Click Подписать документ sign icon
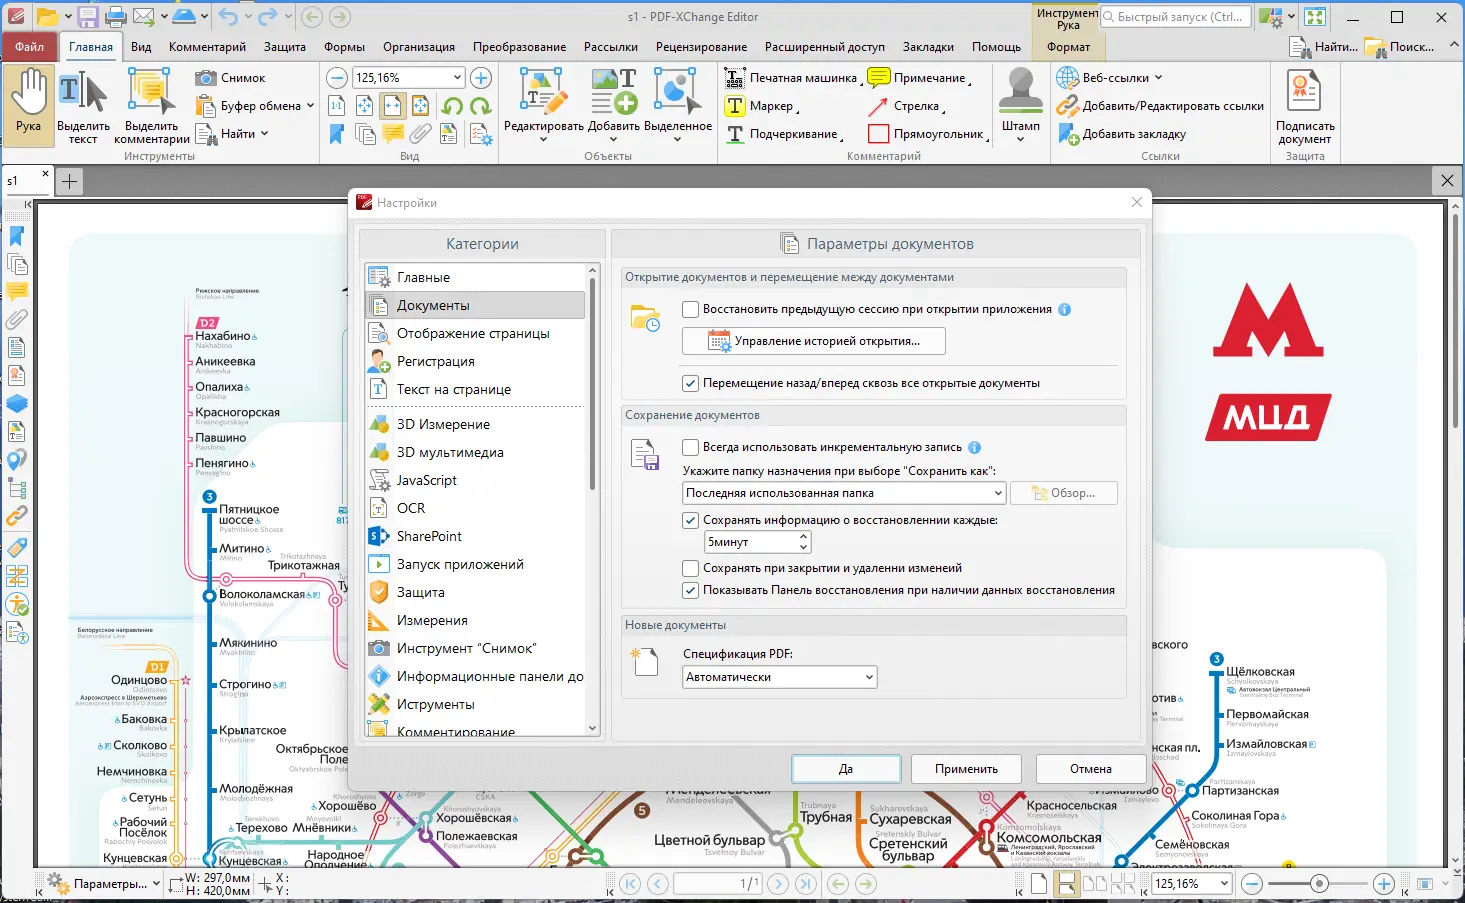 [1305, 107]
